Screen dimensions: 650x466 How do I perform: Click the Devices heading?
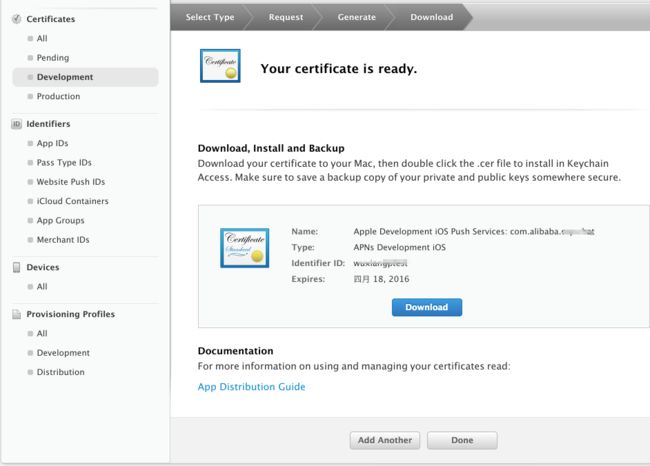coord(43,267)
